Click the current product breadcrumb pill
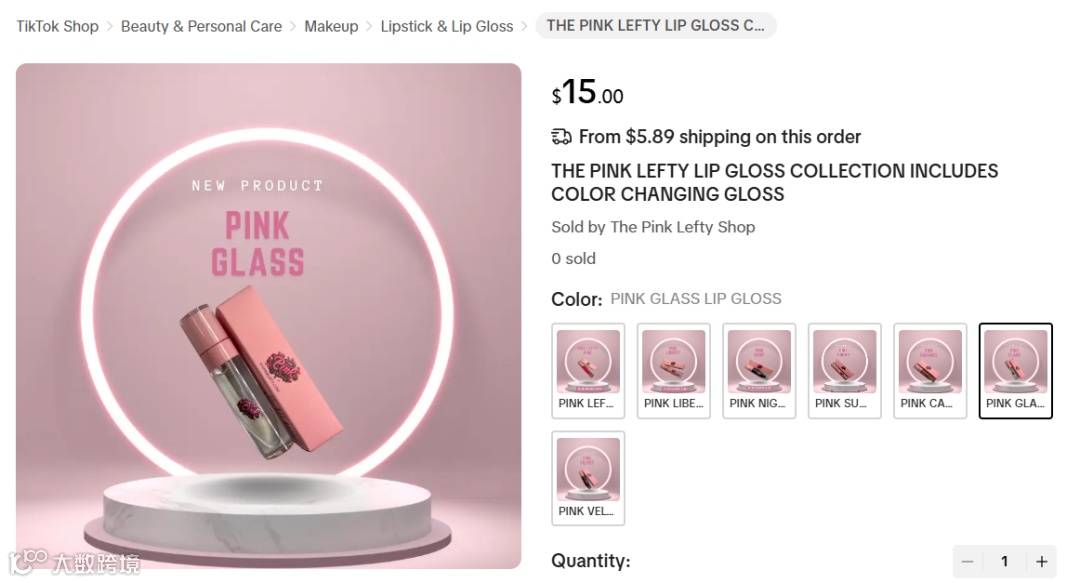Viewport: 1080px width, 583px height. 656,26
